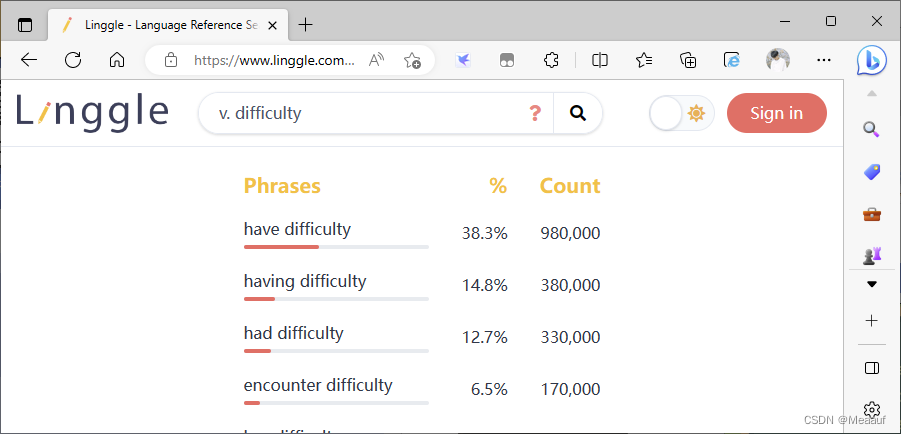Click the Linggle logo

92,111
